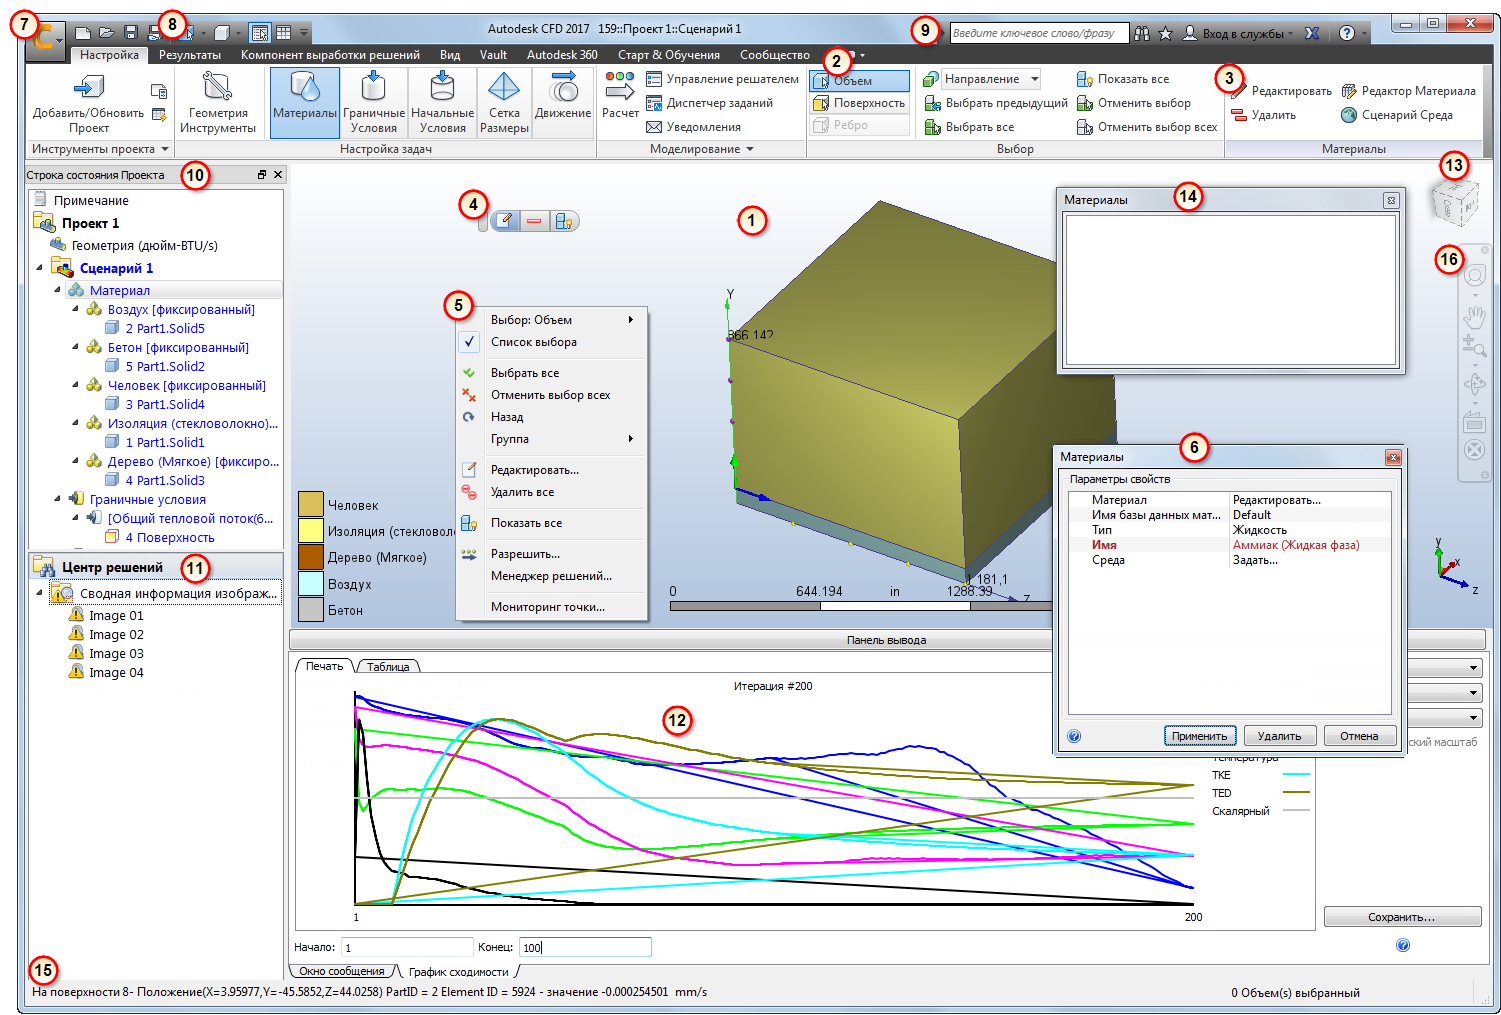Click Сценарий Среда in the ribbon

[x=1396, y=115]
